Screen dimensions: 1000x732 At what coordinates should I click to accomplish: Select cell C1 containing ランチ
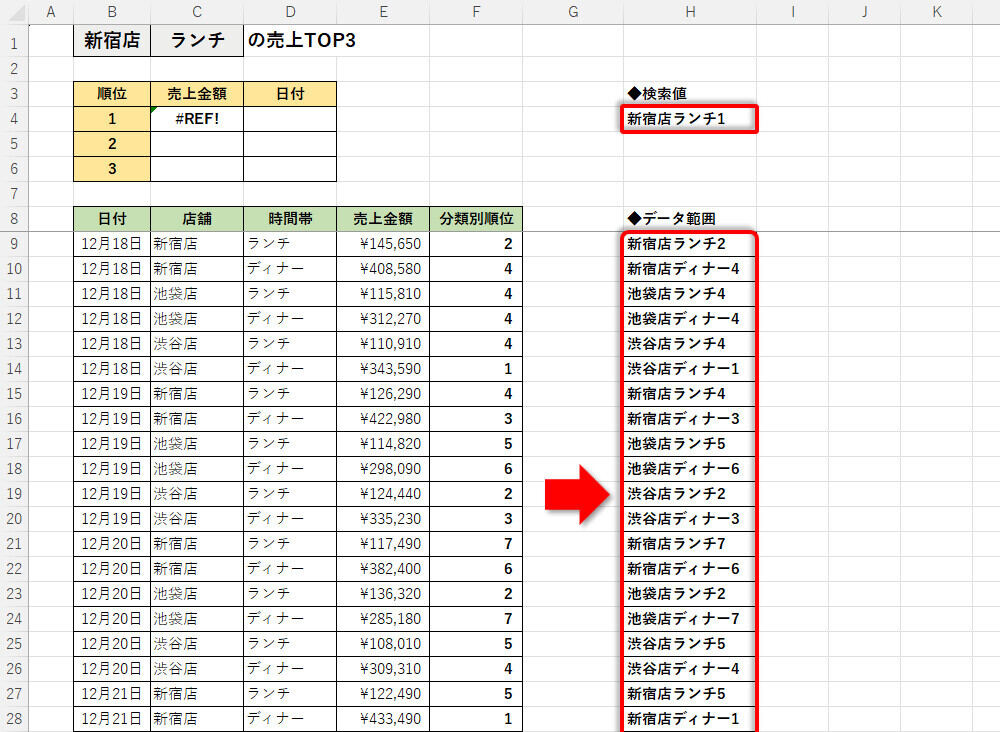pyautogui.click(x=197, y=40)
